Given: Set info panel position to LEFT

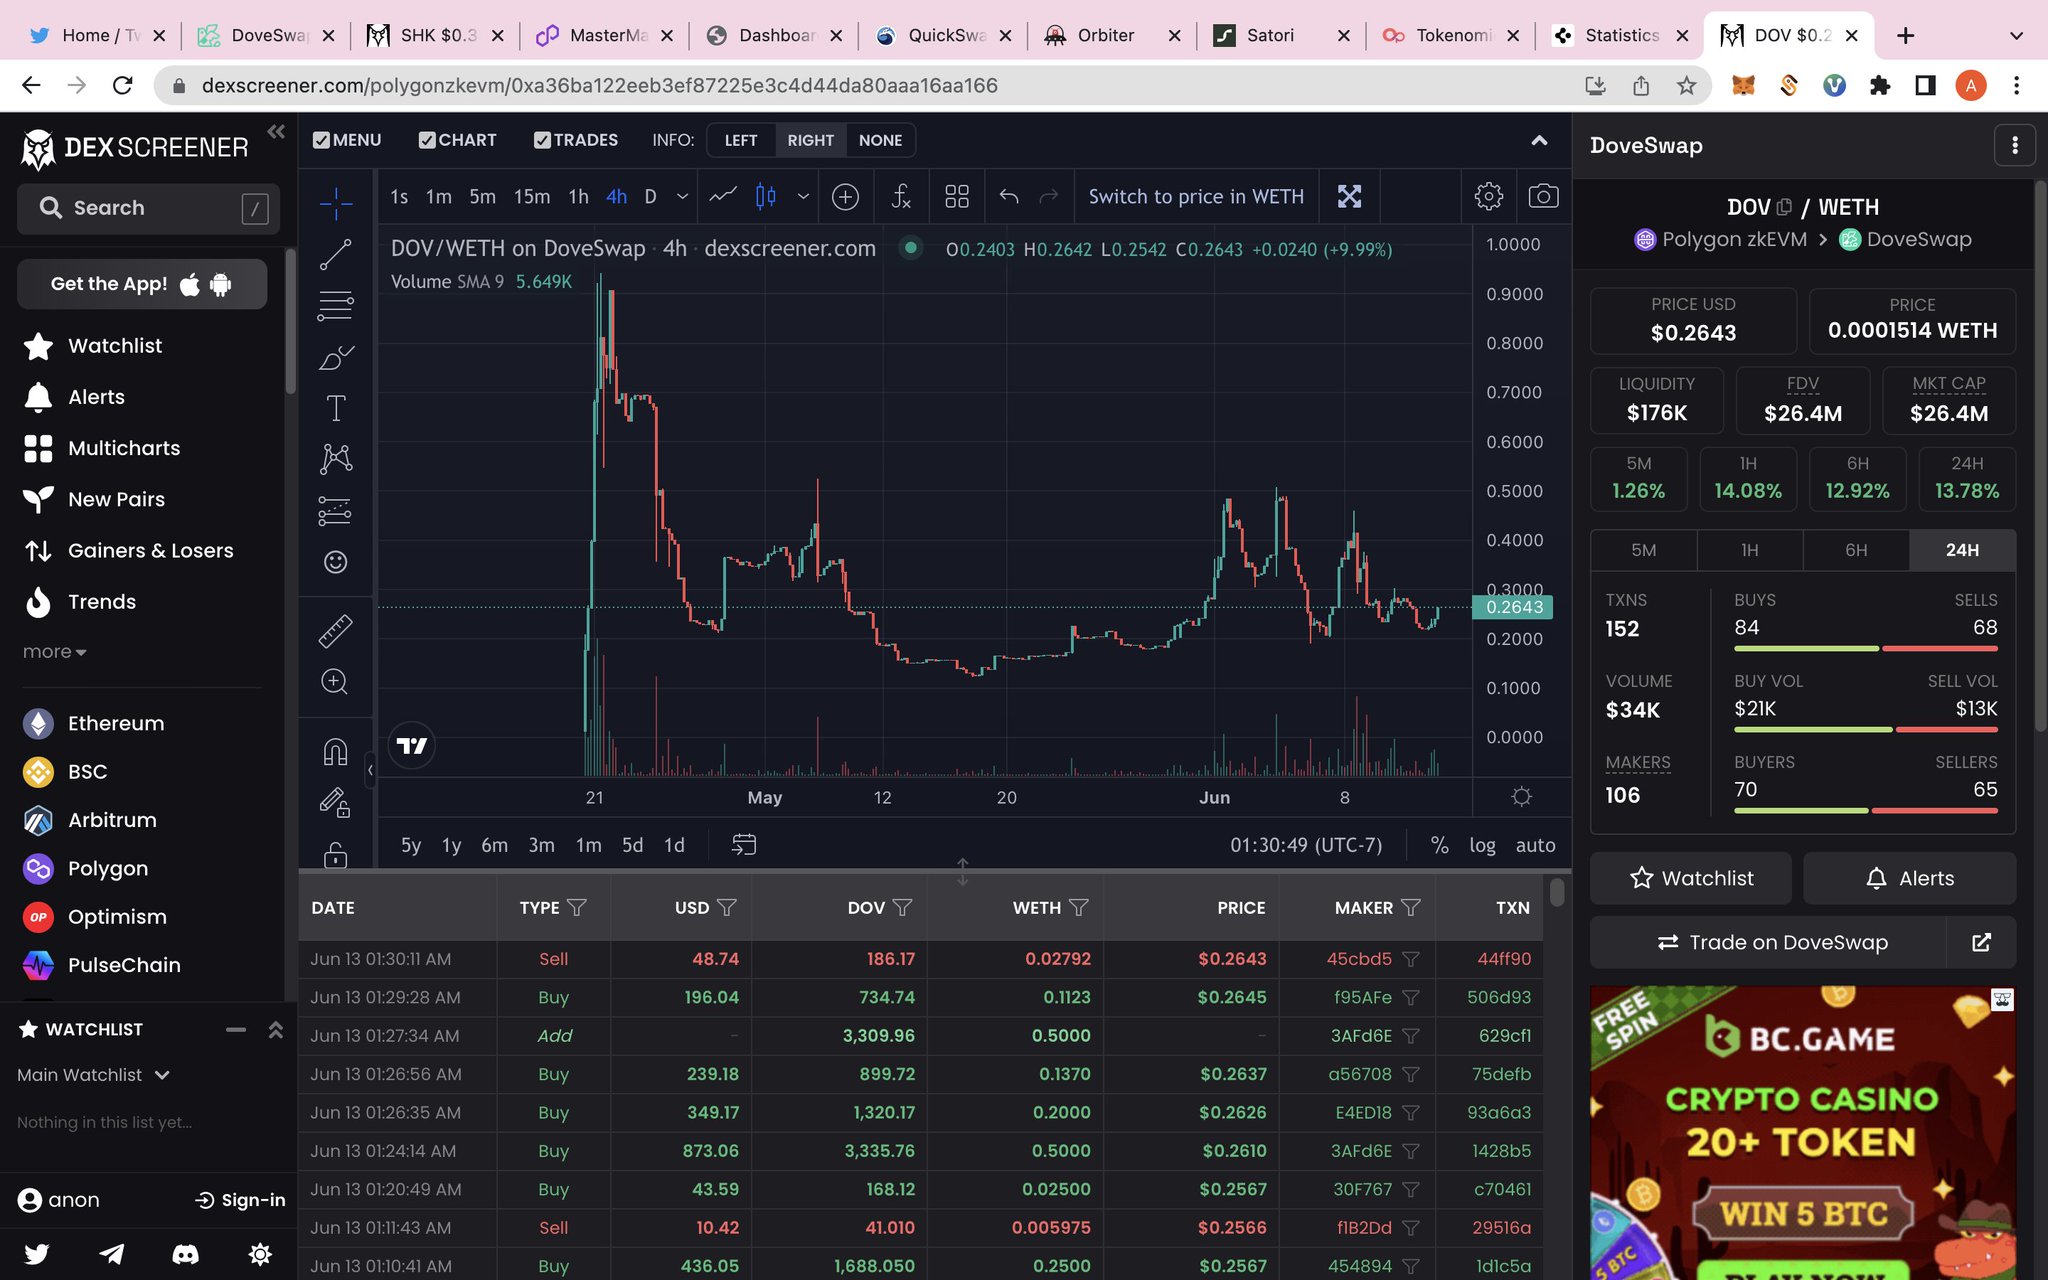Looking at the screenshot, I should tap(740, 140).
